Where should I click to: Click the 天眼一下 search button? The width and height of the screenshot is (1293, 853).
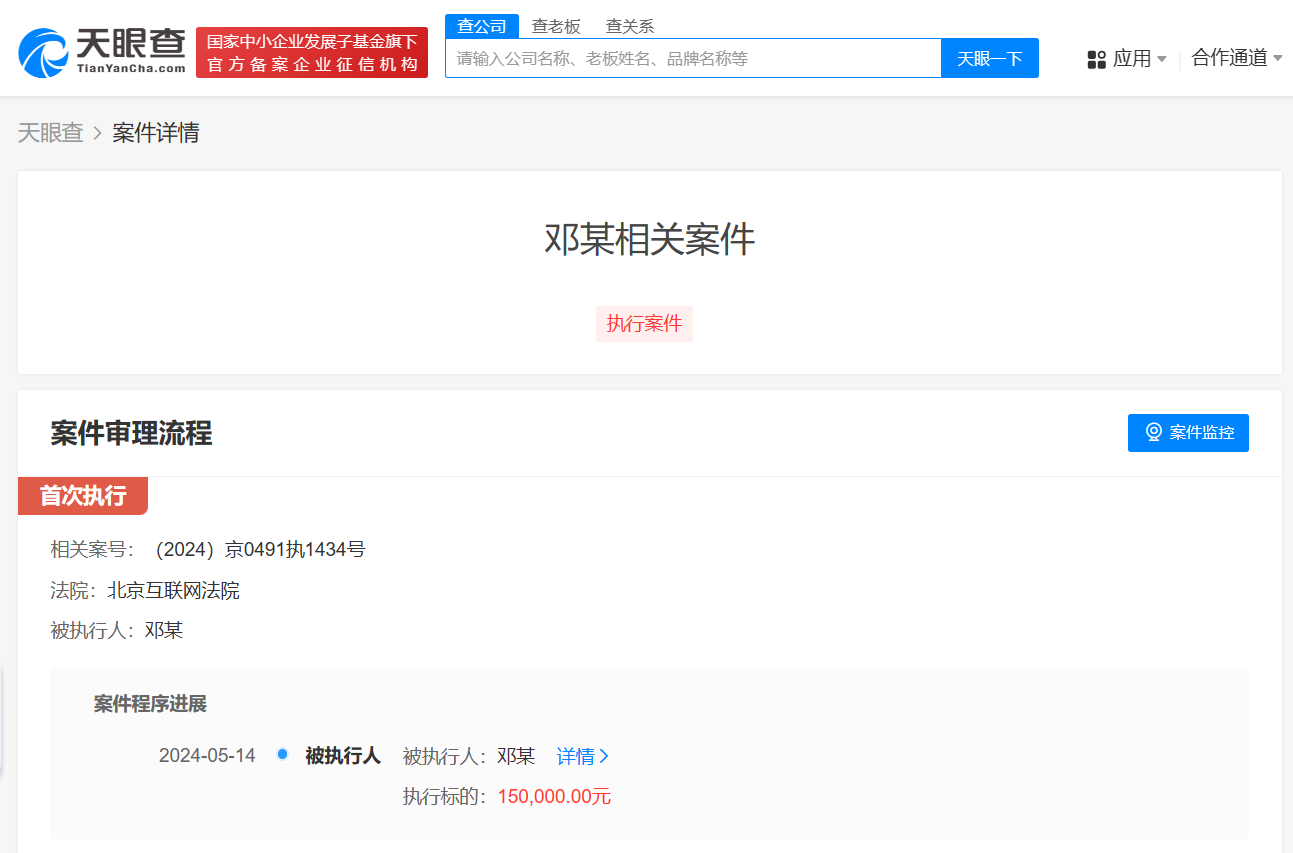coord(989,58)
